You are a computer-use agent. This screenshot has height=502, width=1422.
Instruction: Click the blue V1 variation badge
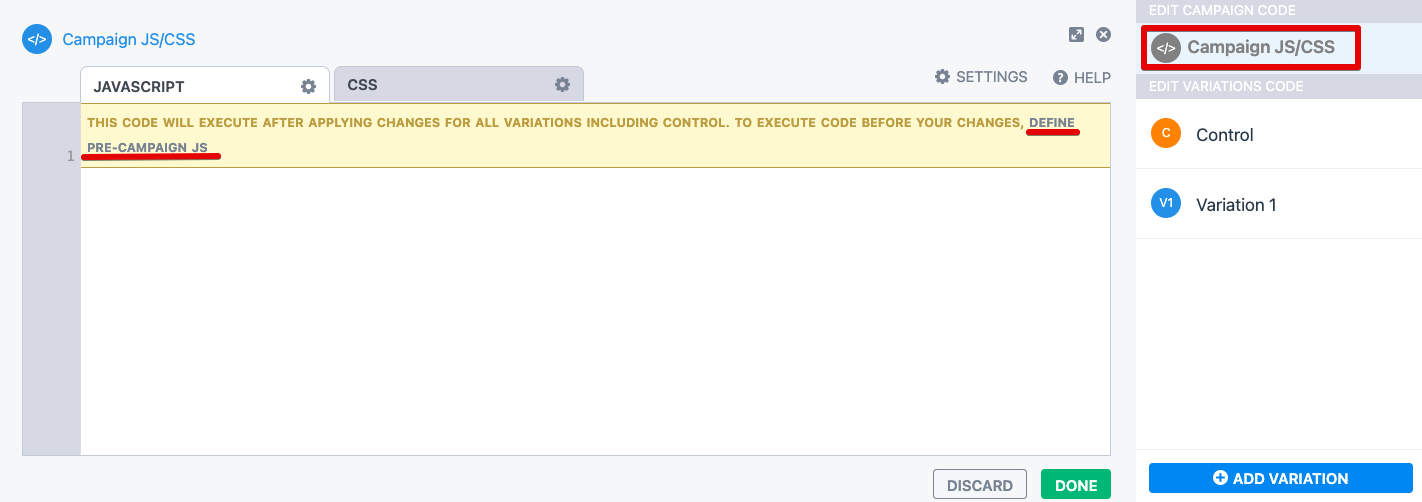click(1166, 204)
